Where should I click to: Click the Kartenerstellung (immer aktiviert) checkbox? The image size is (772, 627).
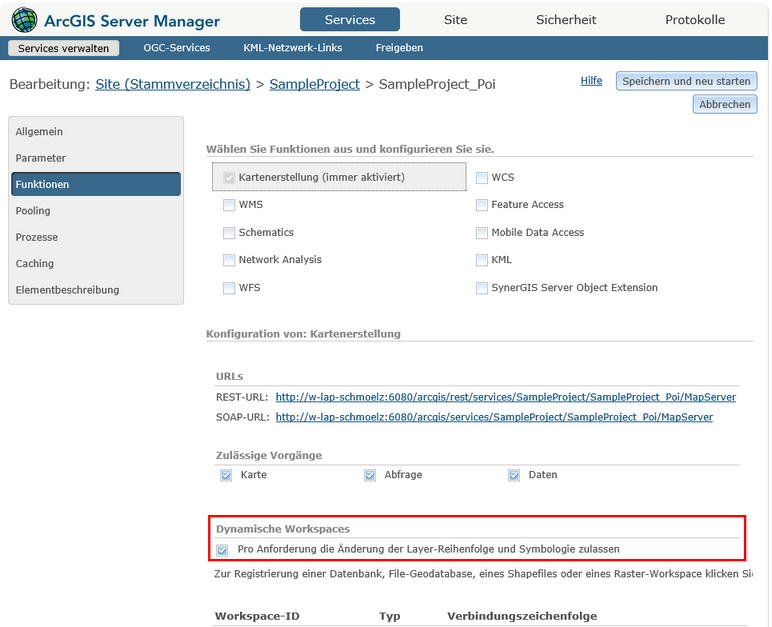[x=229, y=177]
